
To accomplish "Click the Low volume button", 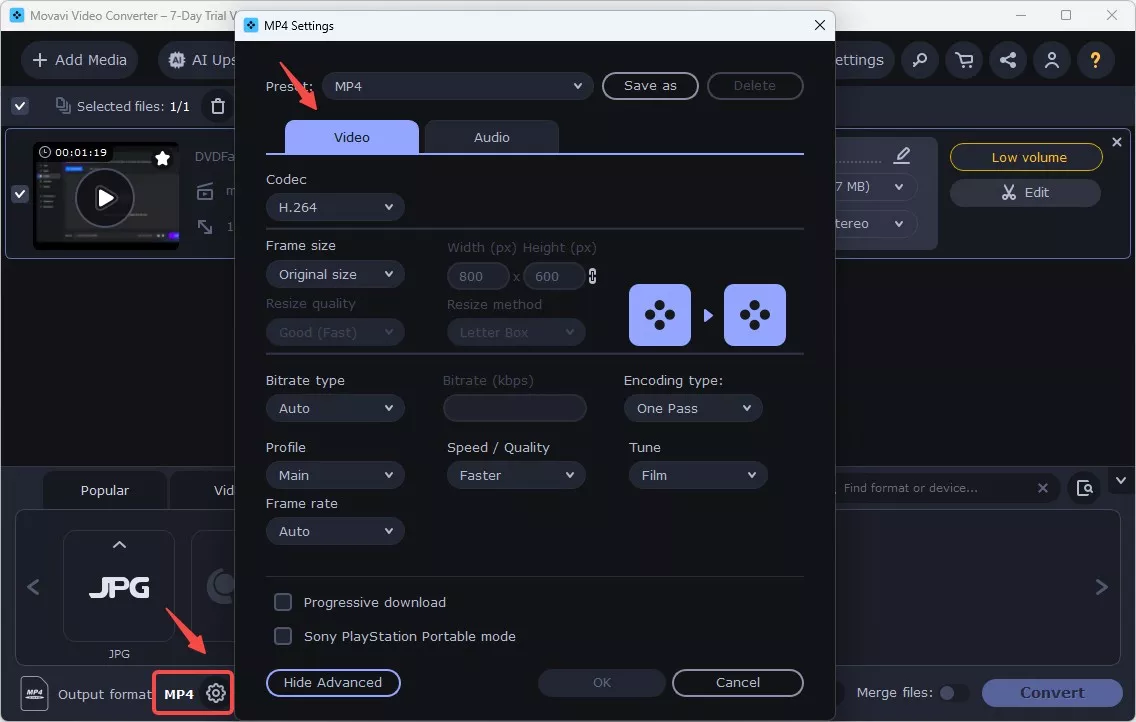I will (x=1026, y=157).
